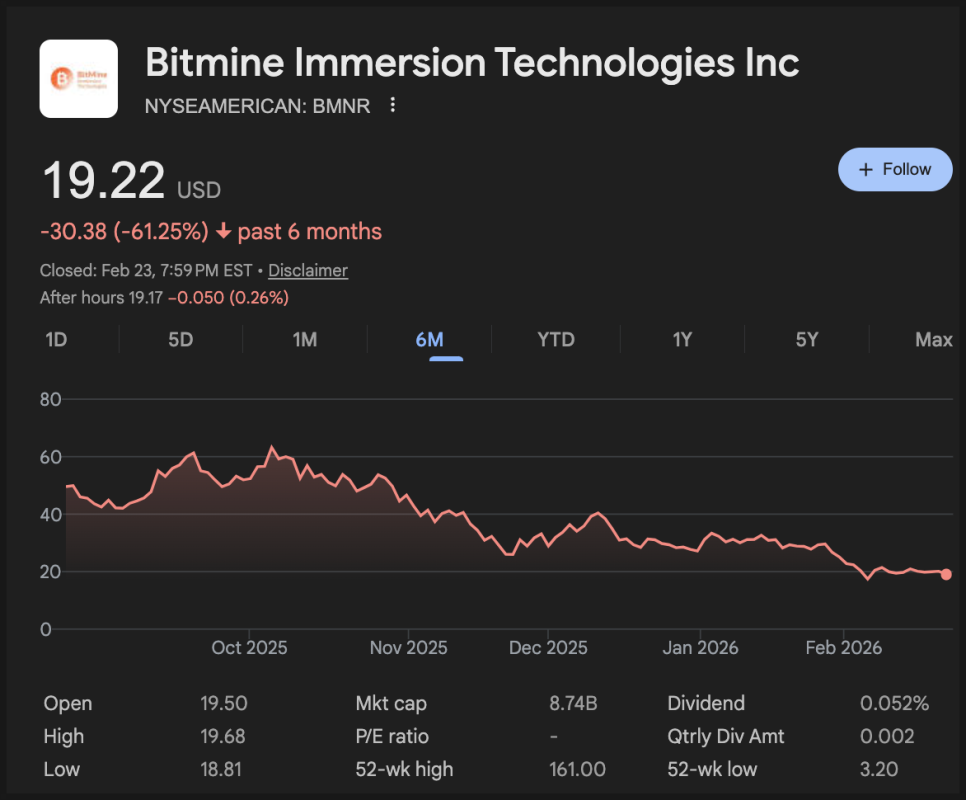Select the 5Y time range tab

pyautogui.click(x=807, y=340)
